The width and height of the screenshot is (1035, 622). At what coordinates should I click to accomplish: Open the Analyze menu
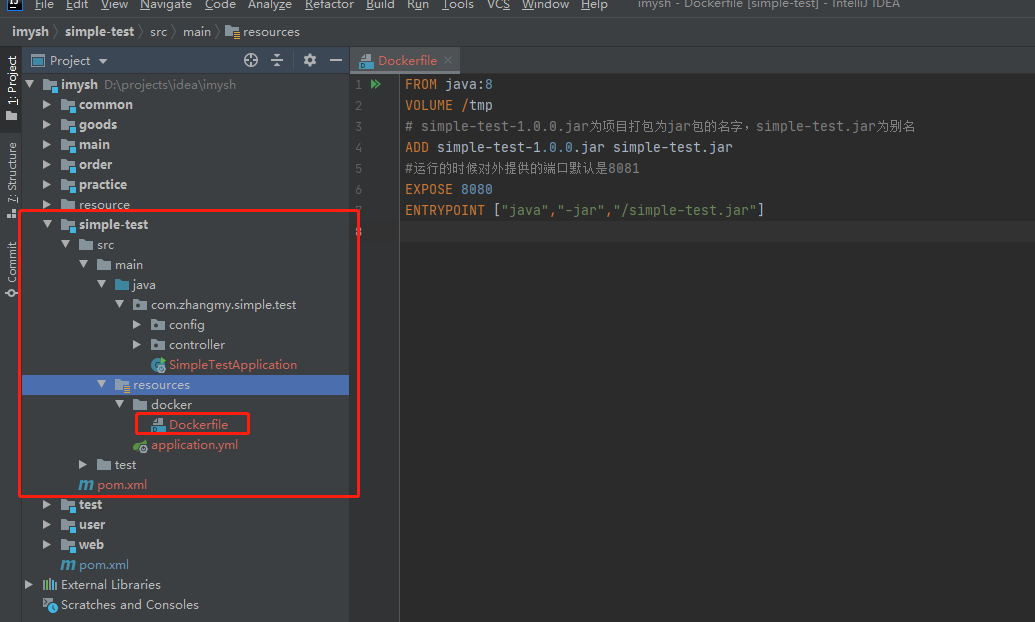269,5
